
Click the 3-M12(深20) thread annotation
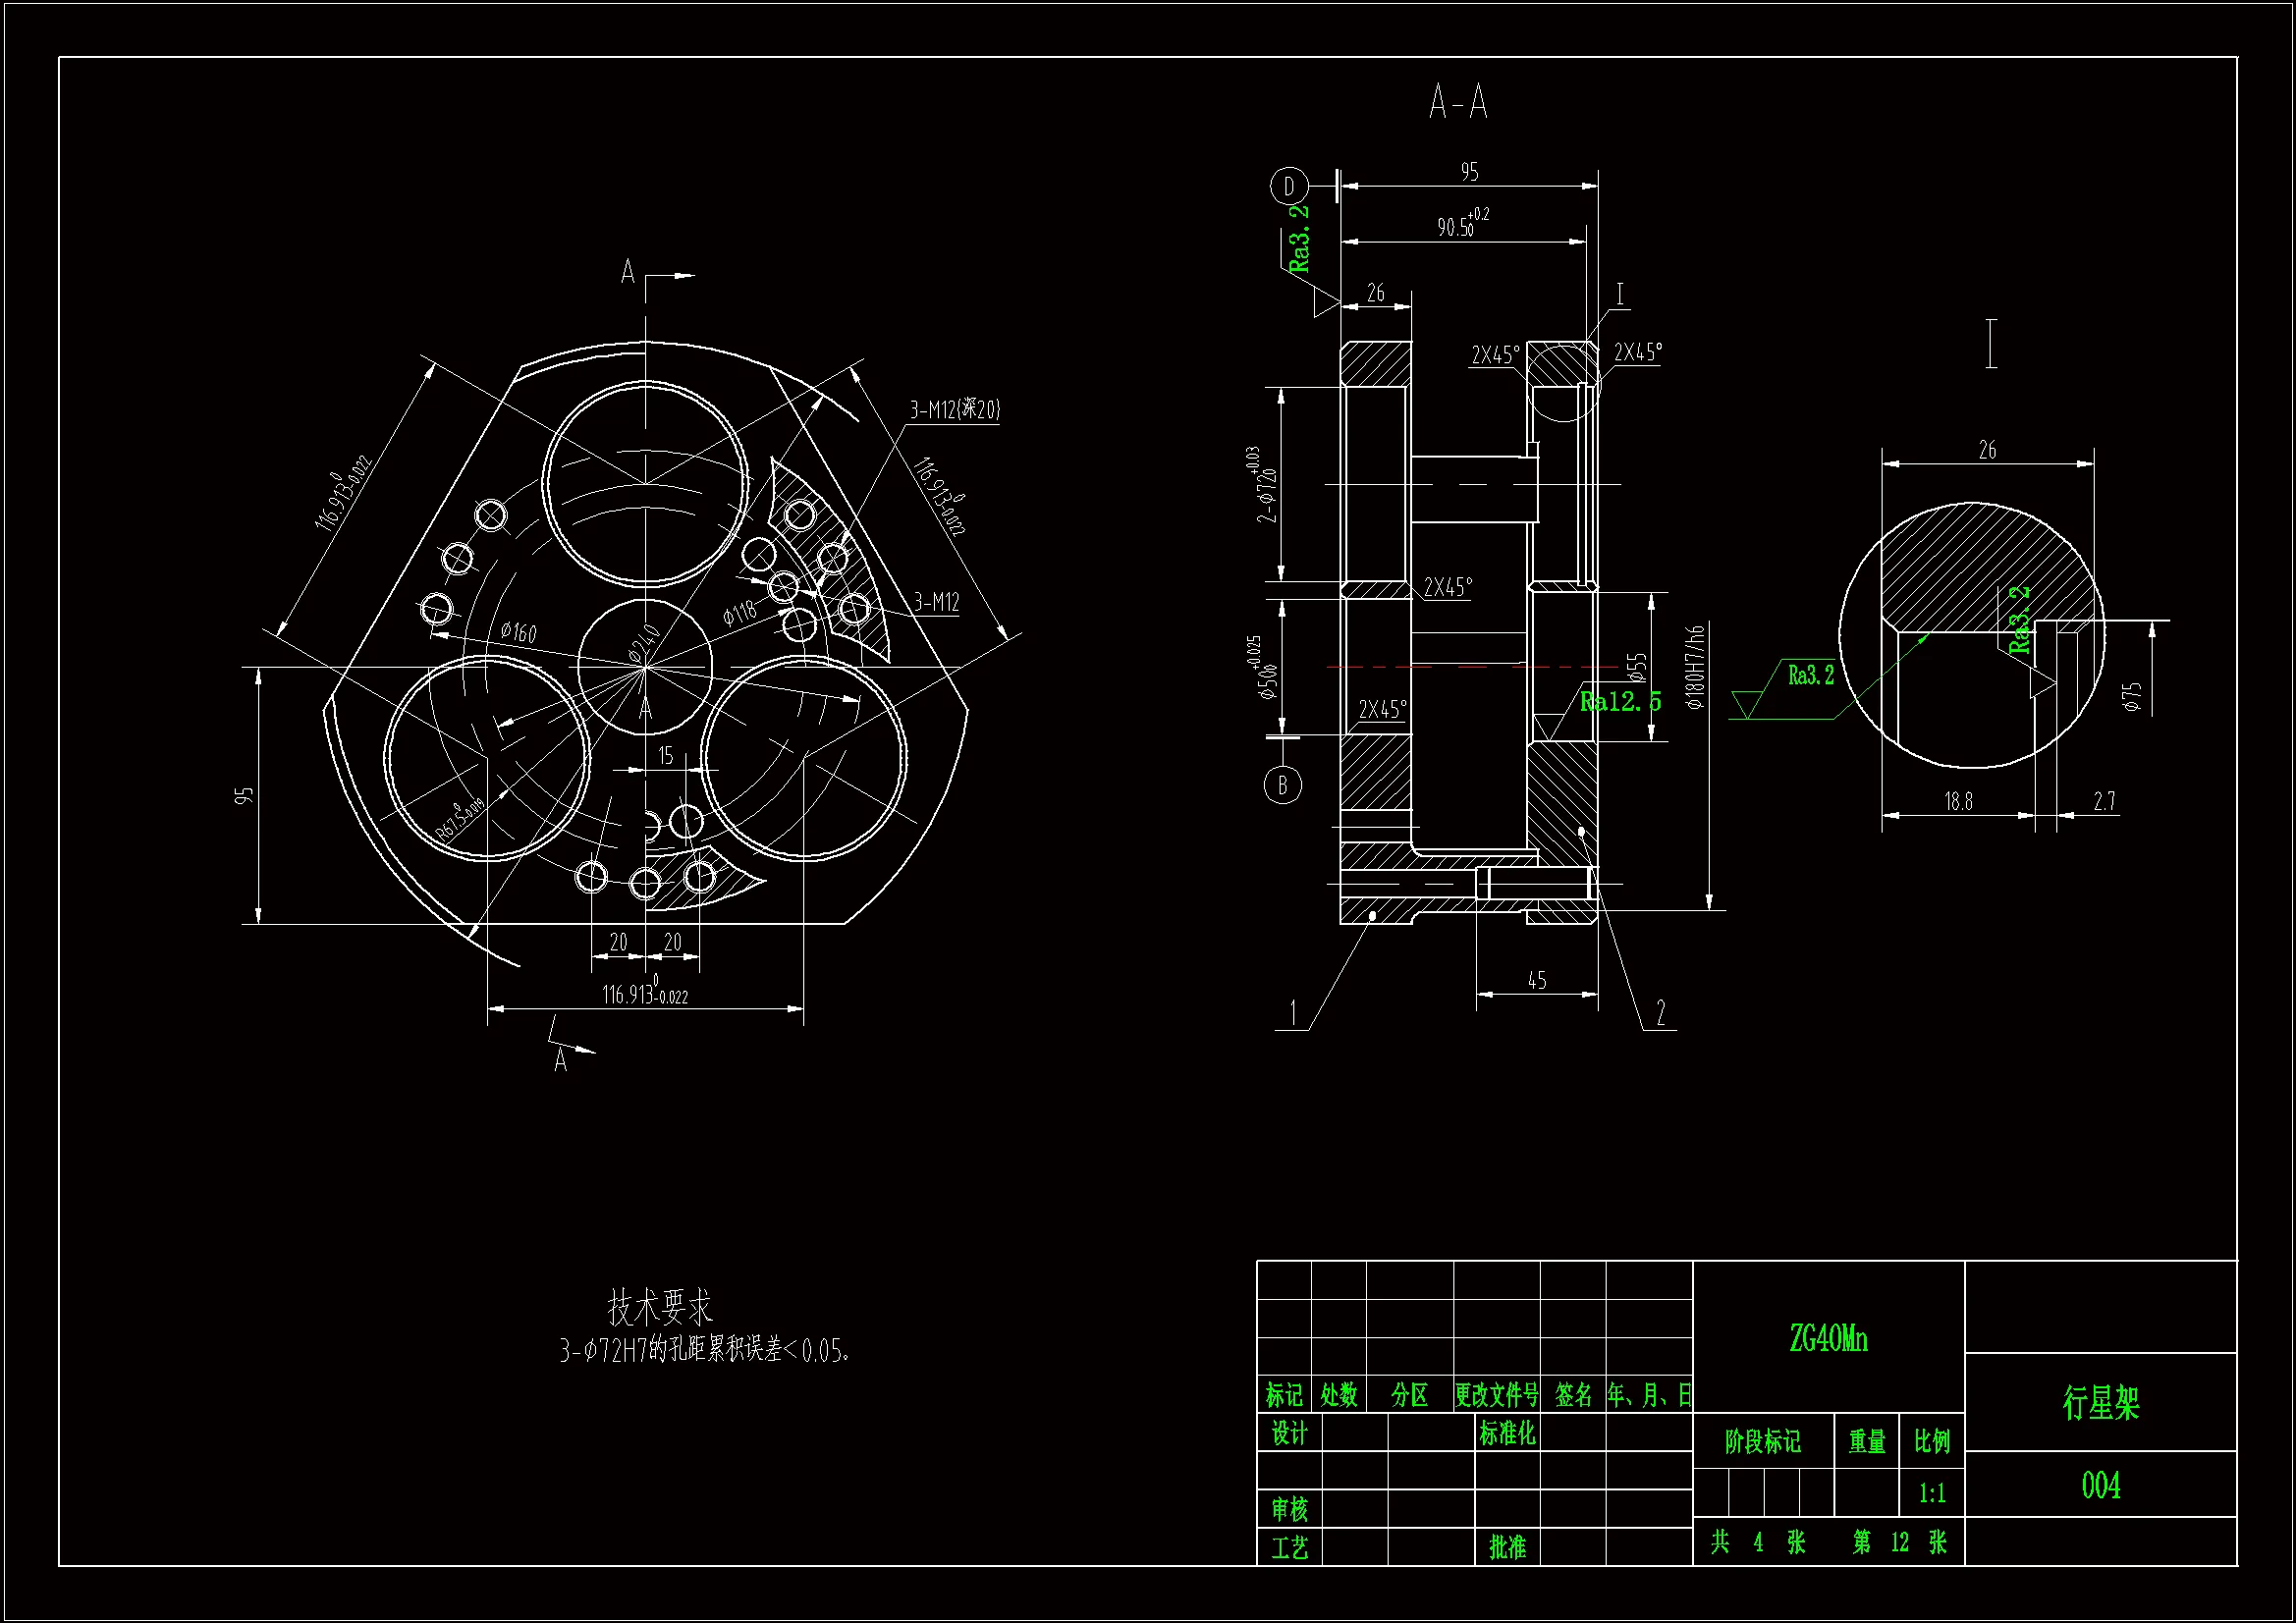click(x=954, y=410)
